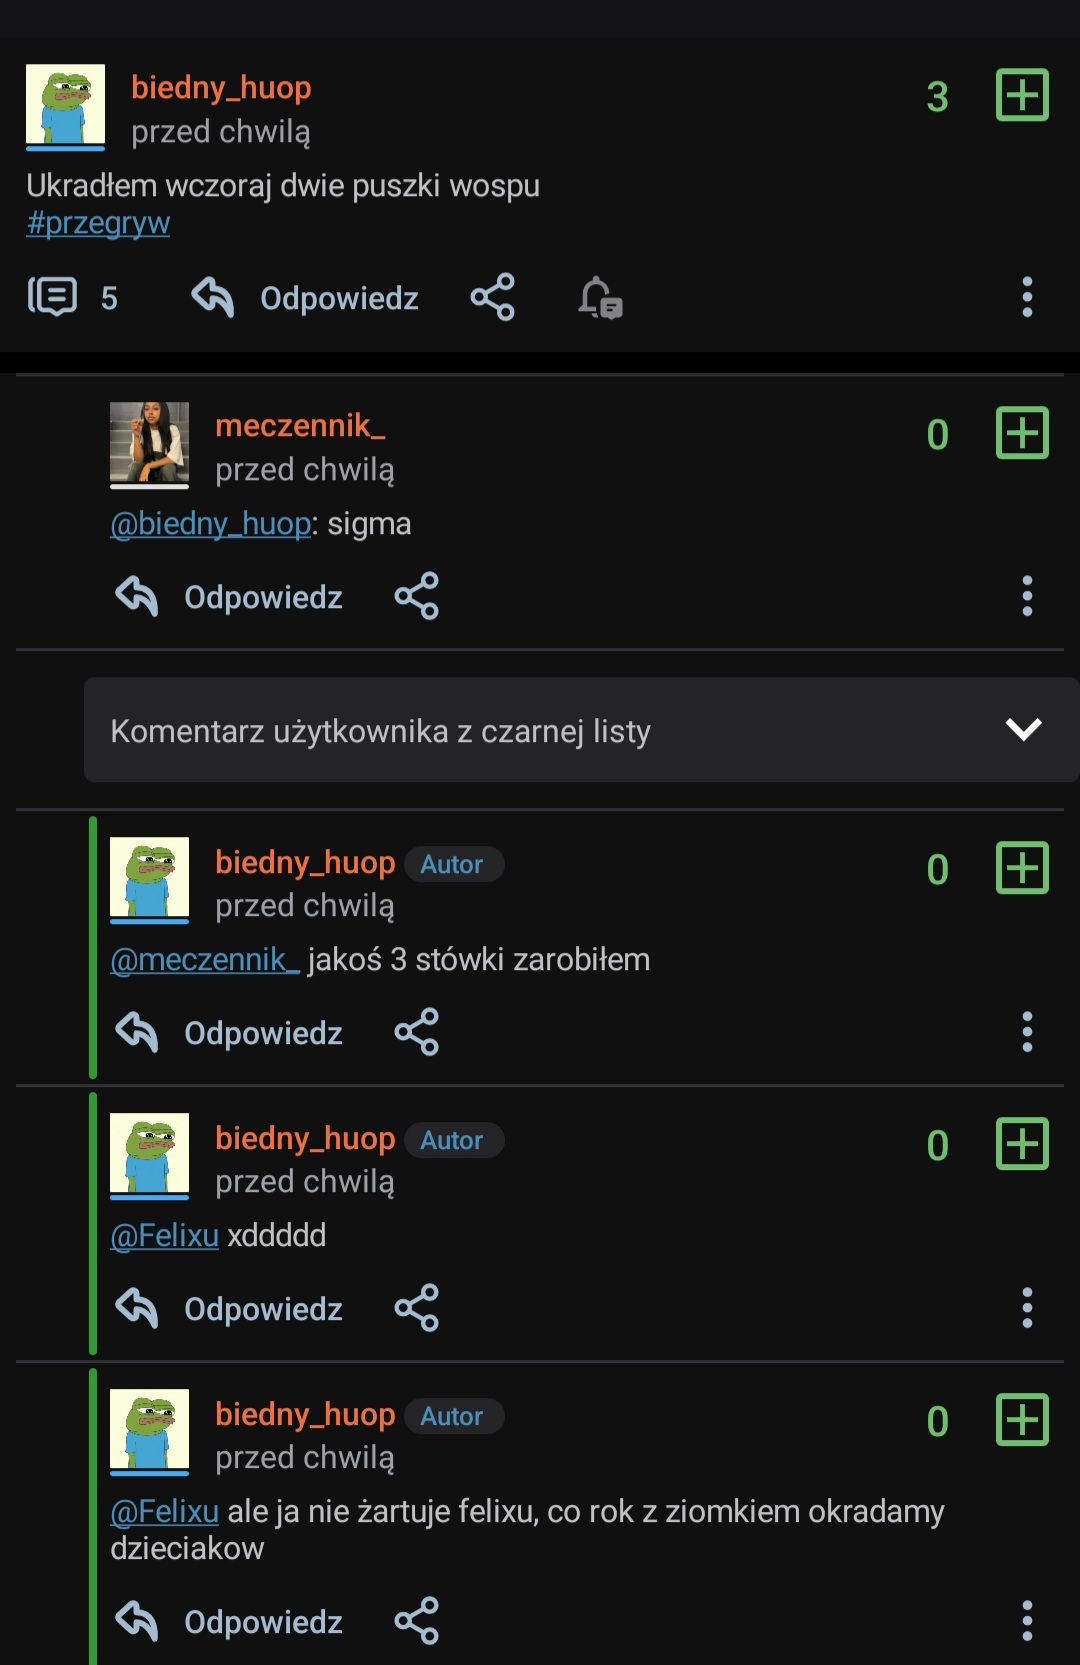The width and height of the screenshot is (1080, 1665).
Task: Open more options for 'xddddd' comment
Action: click(1026, 1308)
